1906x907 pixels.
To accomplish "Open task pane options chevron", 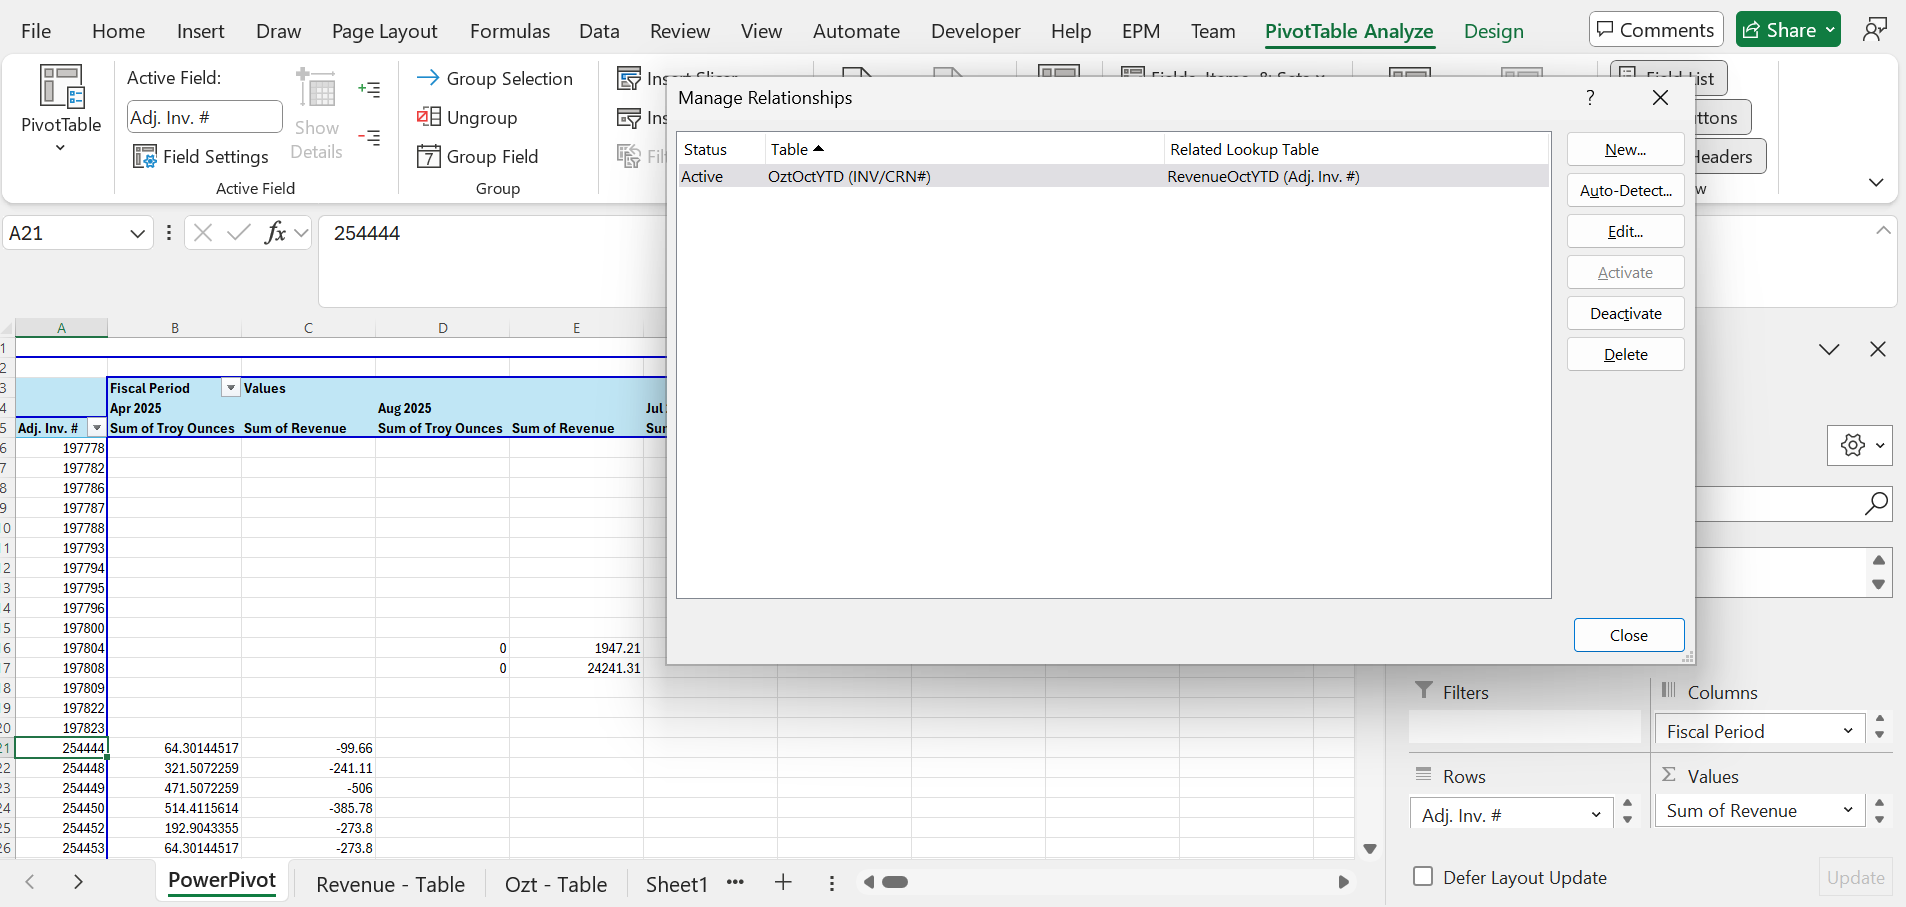I will [1829, 349].
